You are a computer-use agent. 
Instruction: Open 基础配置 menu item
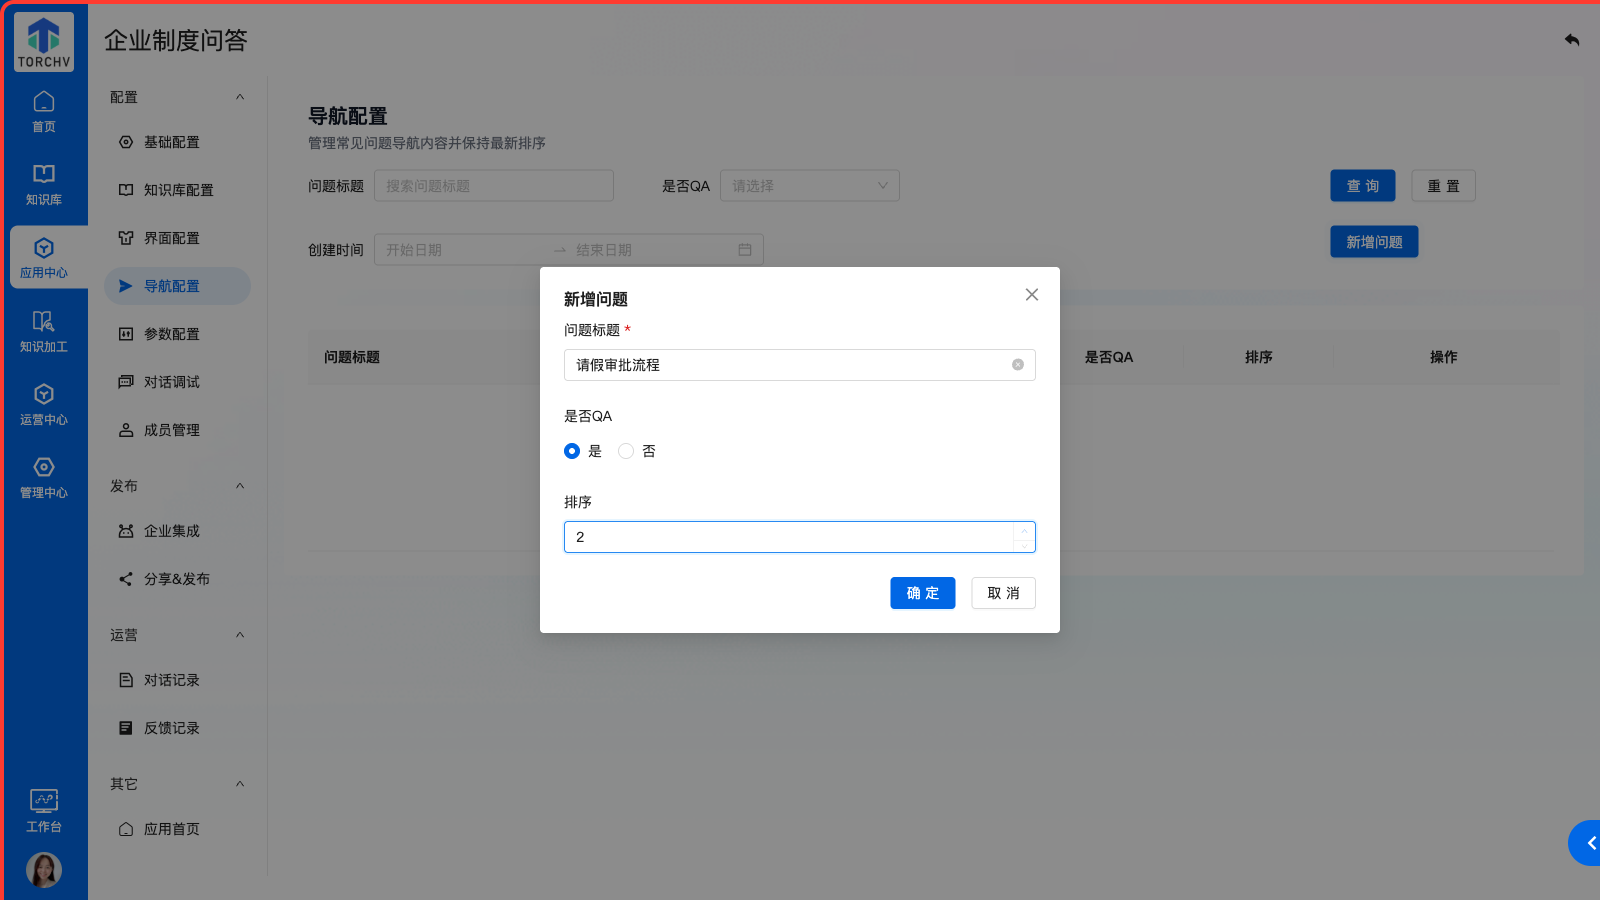pos(171,142)
